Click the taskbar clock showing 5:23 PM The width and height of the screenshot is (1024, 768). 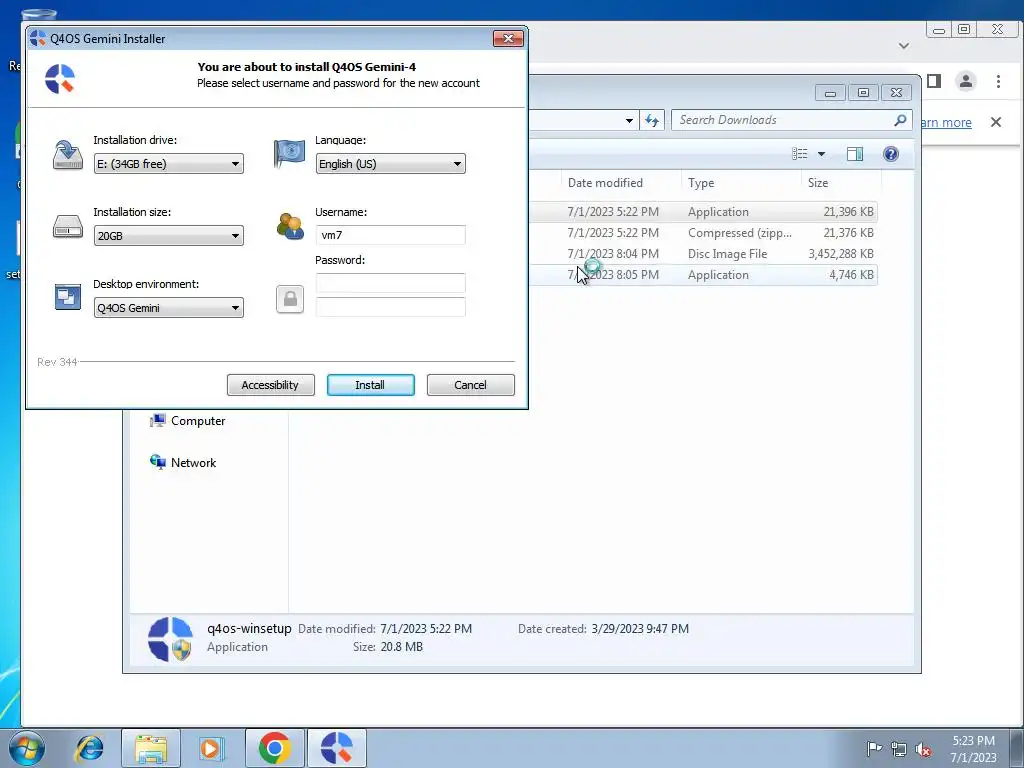[x=974, y=749]
